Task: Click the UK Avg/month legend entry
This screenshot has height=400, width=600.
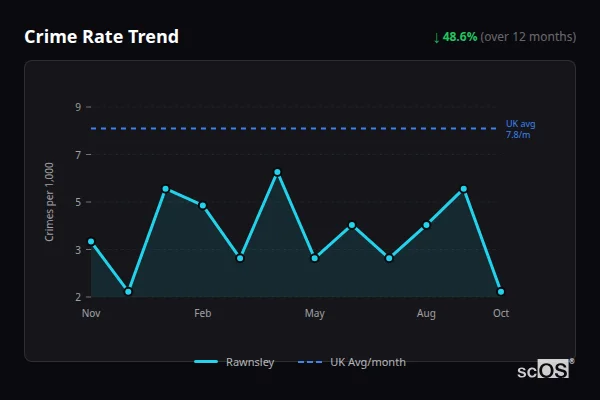Action: [x=352, y=362]
